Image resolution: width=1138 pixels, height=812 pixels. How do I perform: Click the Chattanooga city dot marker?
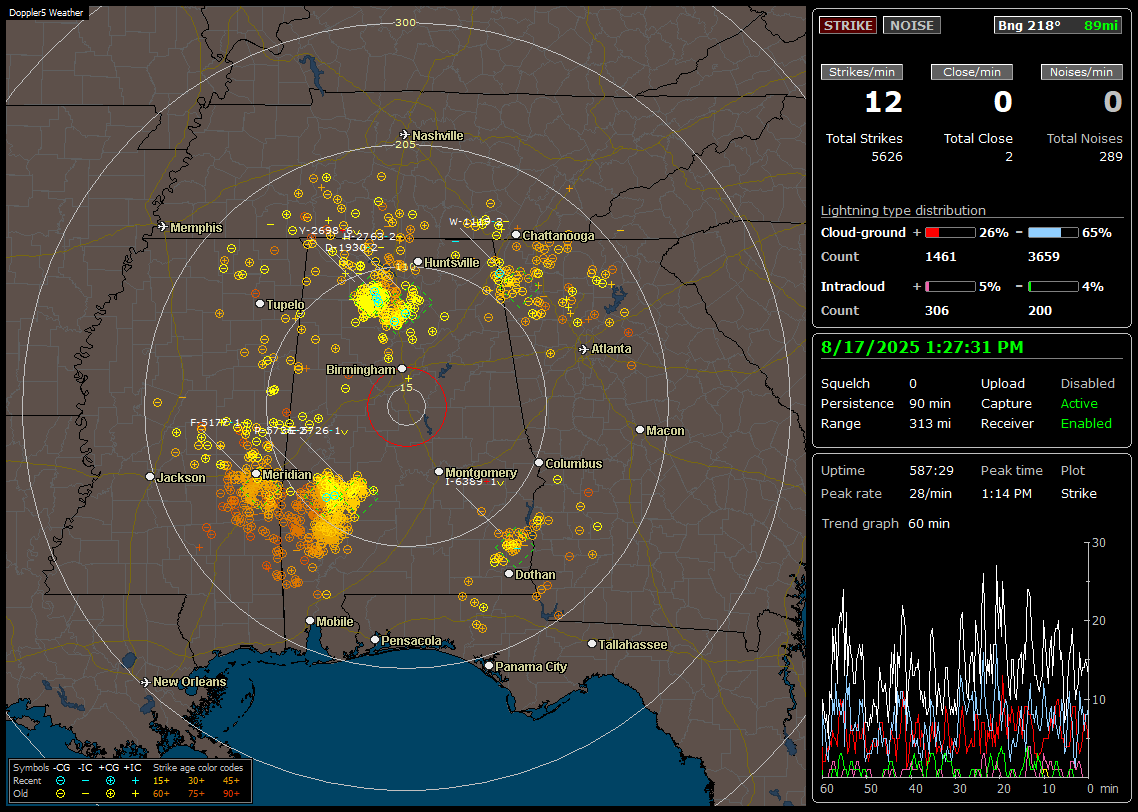click(x=516, y=234)
